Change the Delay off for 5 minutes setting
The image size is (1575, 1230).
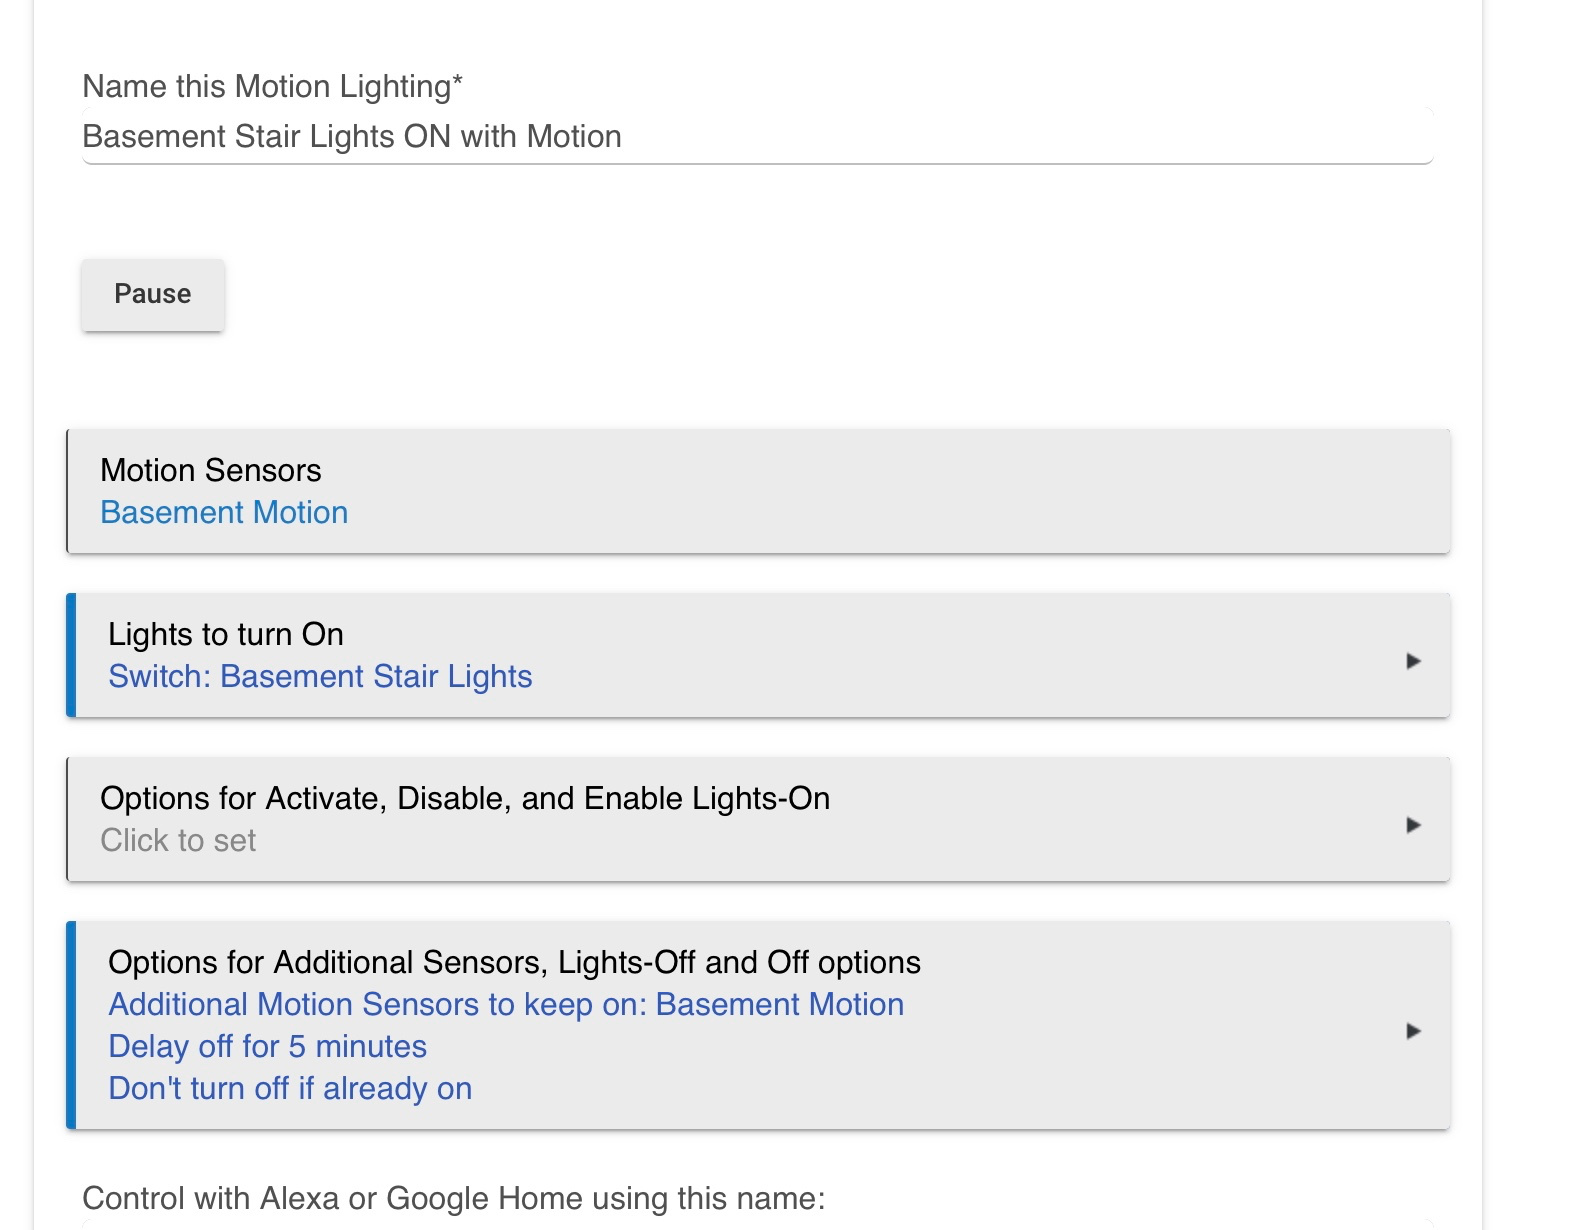(x=268, y=1046)
